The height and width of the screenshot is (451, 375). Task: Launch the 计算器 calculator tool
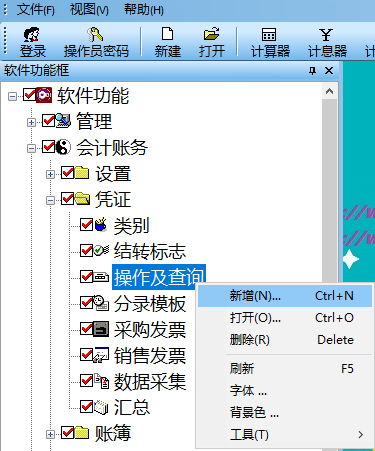pos(269,34)
